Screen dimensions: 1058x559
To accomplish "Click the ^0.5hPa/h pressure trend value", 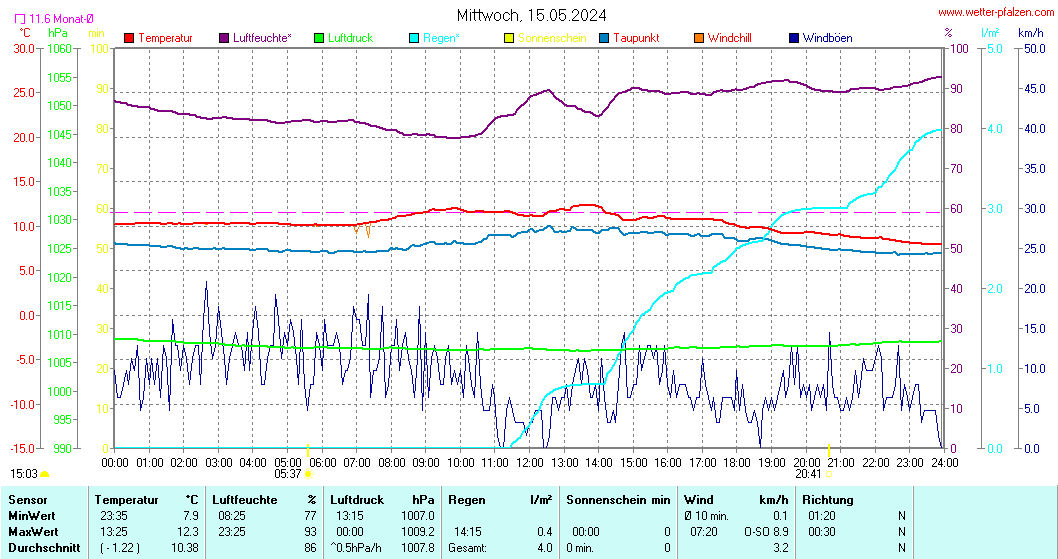I will click(x=358, y=548).
